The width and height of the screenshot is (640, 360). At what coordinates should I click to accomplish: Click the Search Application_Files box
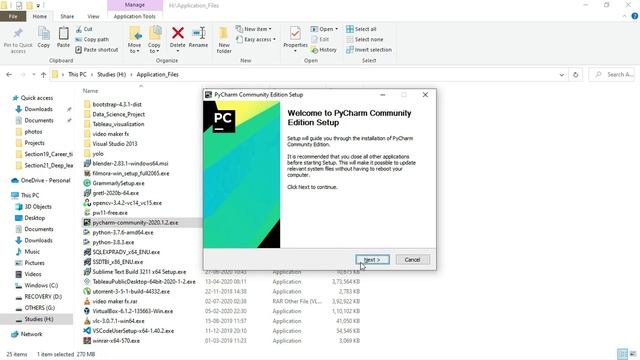(x=612, y=75)
